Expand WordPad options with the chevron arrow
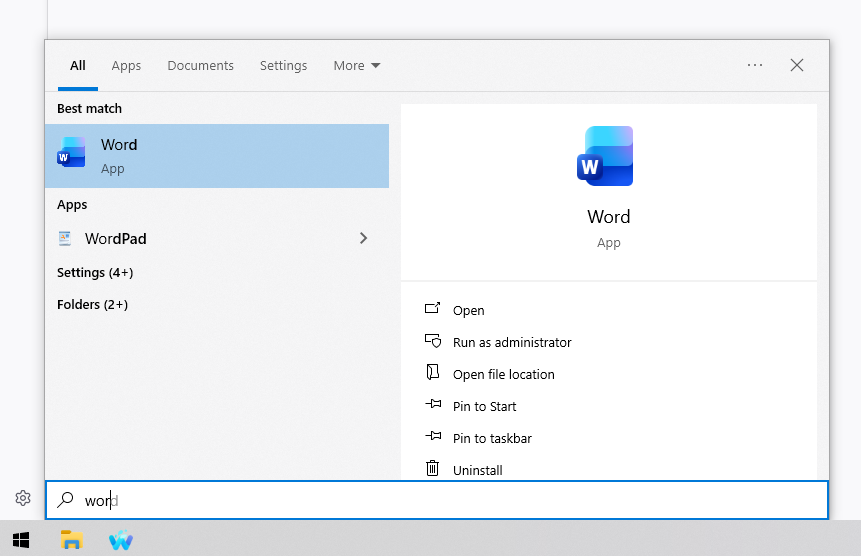This screenshot has height=556, width=861. [x=363, y=238]
